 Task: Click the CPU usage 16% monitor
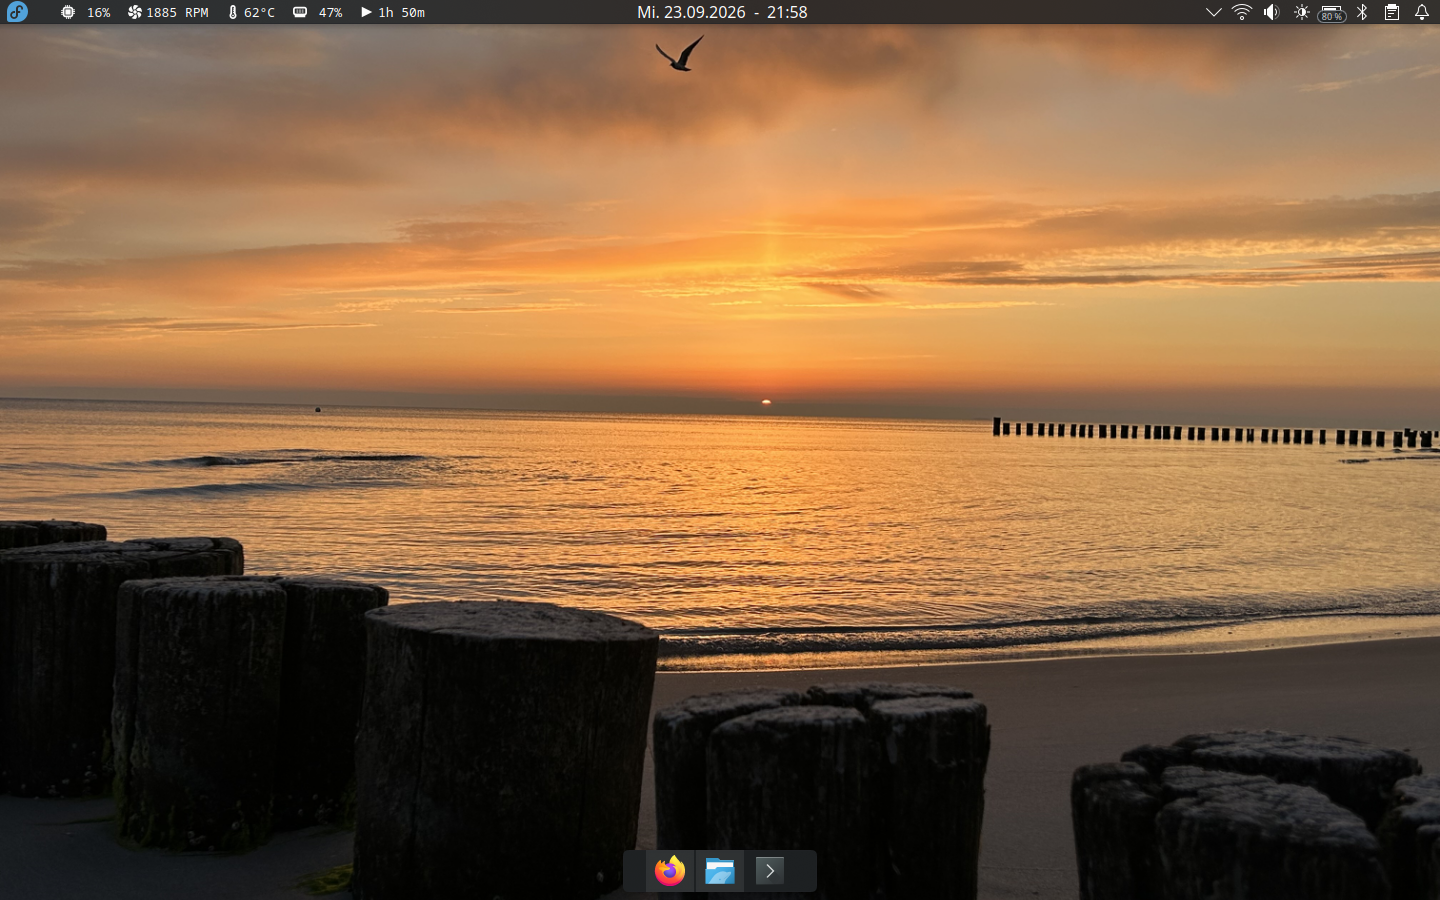(x=85, y=12)
